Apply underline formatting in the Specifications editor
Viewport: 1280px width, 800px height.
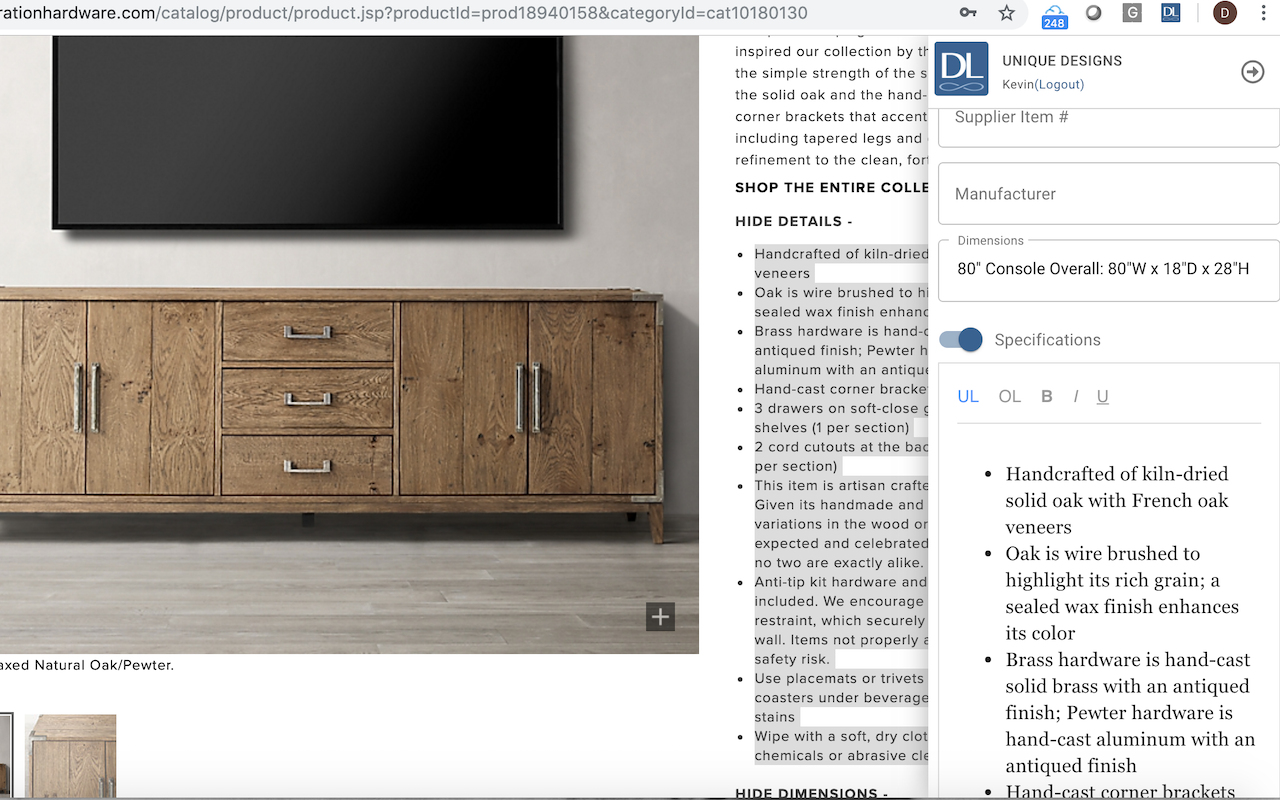pyautogui.click(x=1102, y=396)
